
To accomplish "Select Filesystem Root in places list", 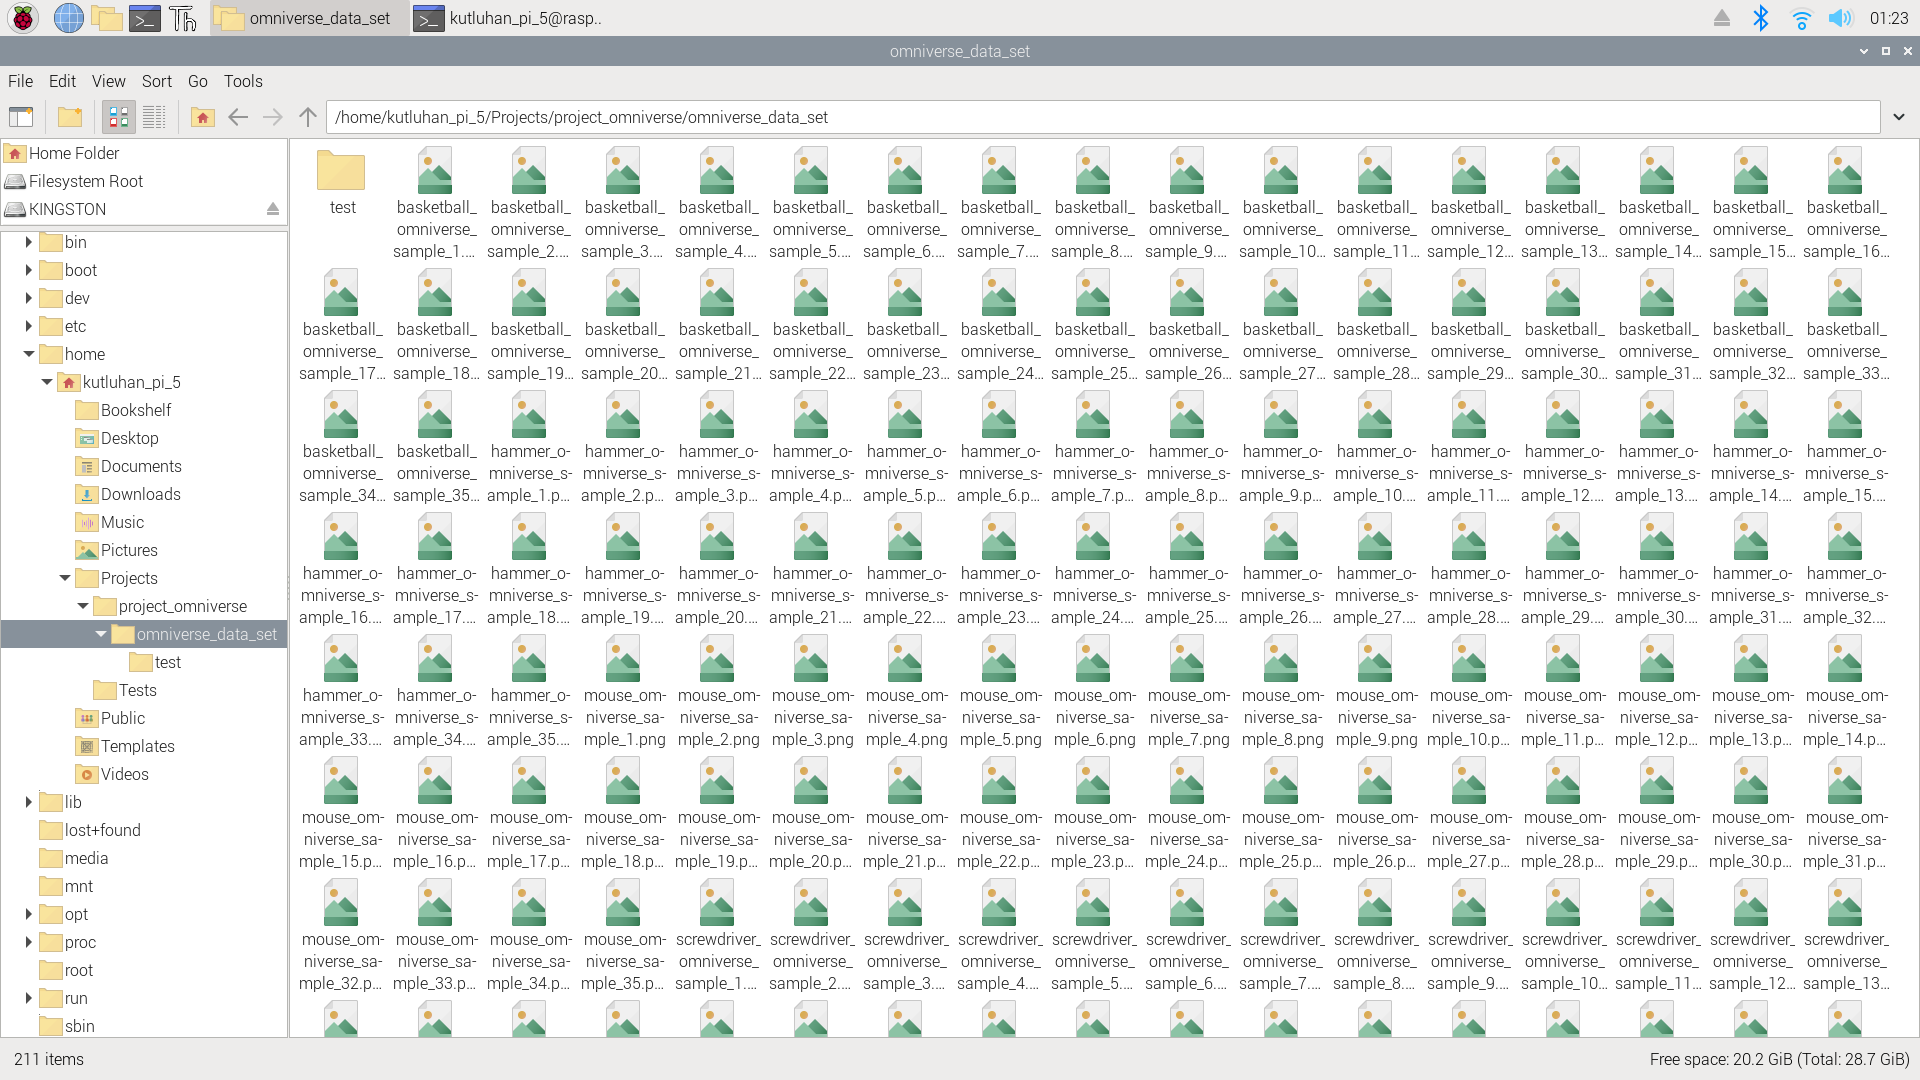I will tap(144, 181).
